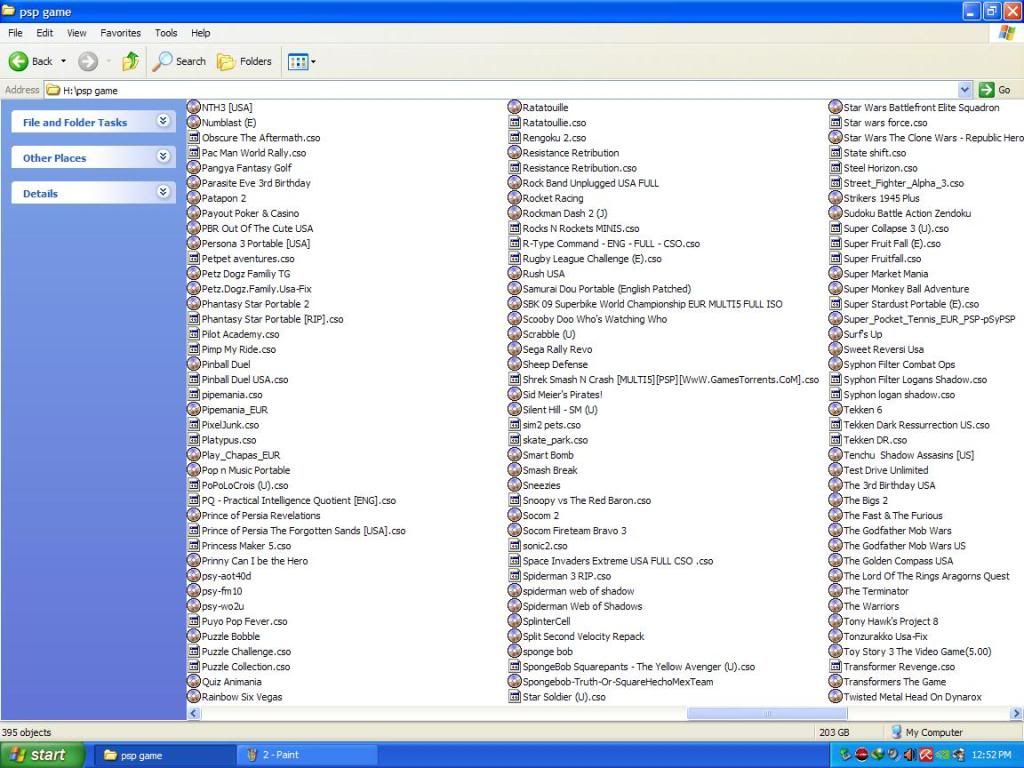1024x768 pixels.
Task: Click file name Parasite Eve 3rd Birthday
Action: click(256, 183)
